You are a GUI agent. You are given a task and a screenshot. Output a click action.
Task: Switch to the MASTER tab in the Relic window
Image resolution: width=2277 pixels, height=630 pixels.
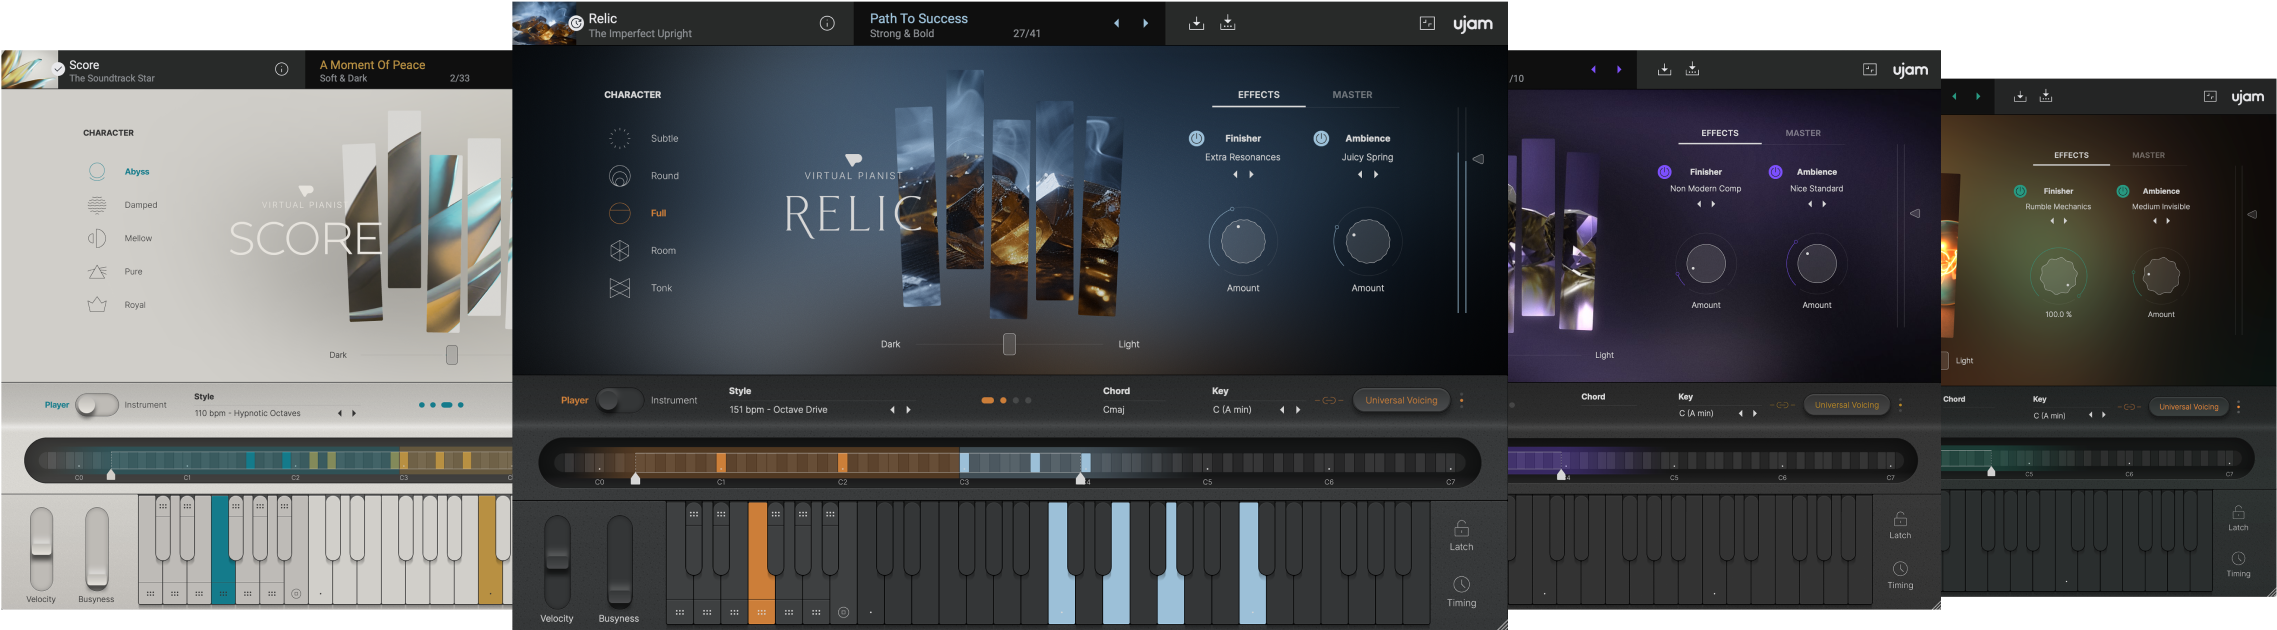point(1352,95)
